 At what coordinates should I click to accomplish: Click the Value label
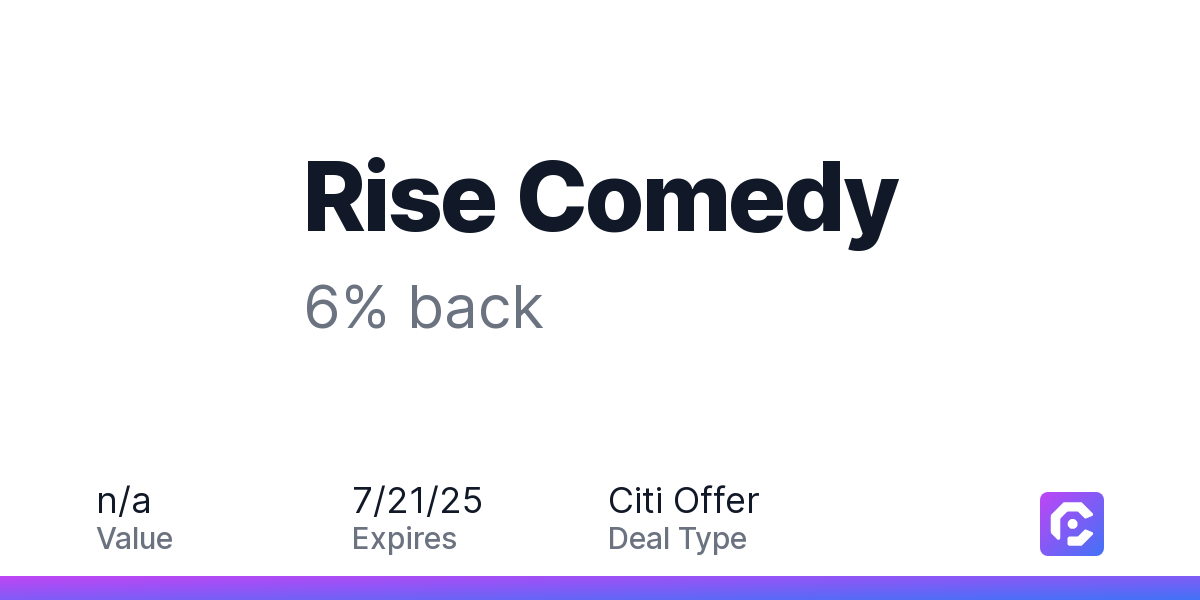coord(135,539)
